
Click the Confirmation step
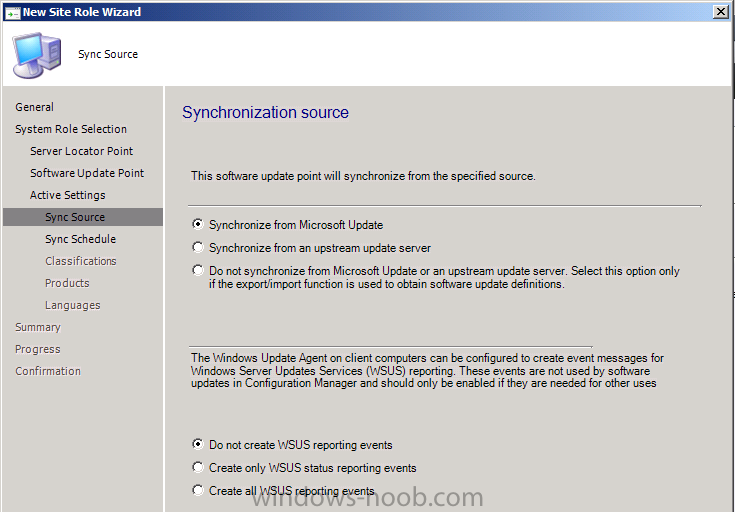[48, 371]
